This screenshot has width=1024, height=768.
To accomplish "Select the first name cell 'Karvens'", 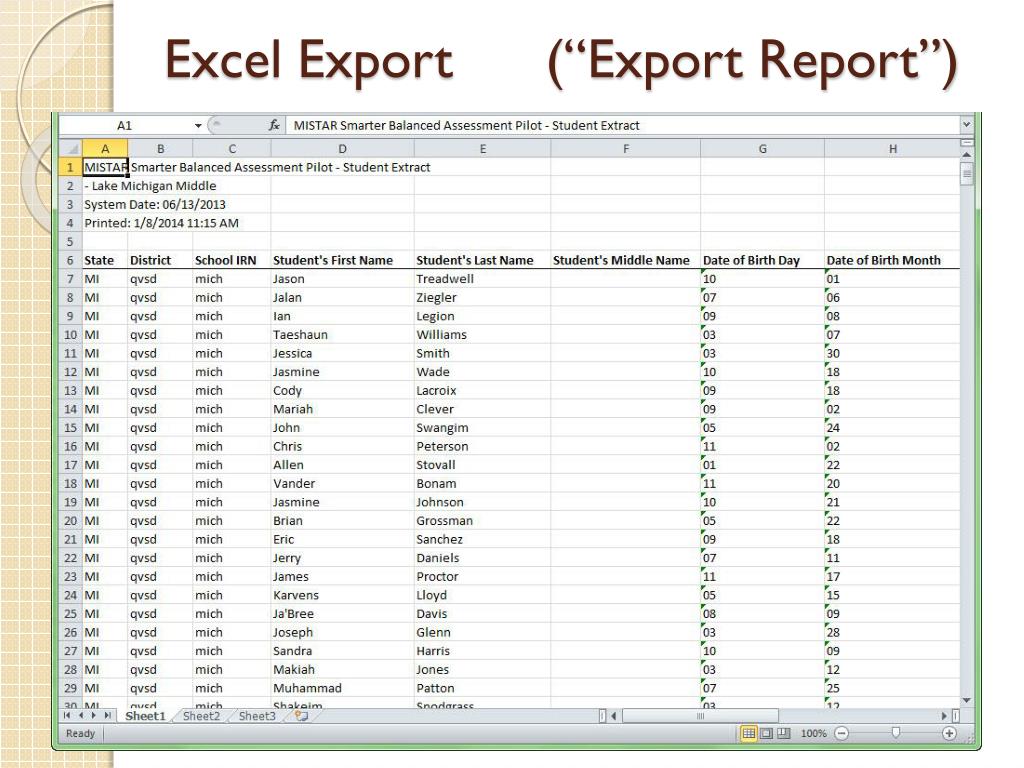I will (x=342, y=595).
